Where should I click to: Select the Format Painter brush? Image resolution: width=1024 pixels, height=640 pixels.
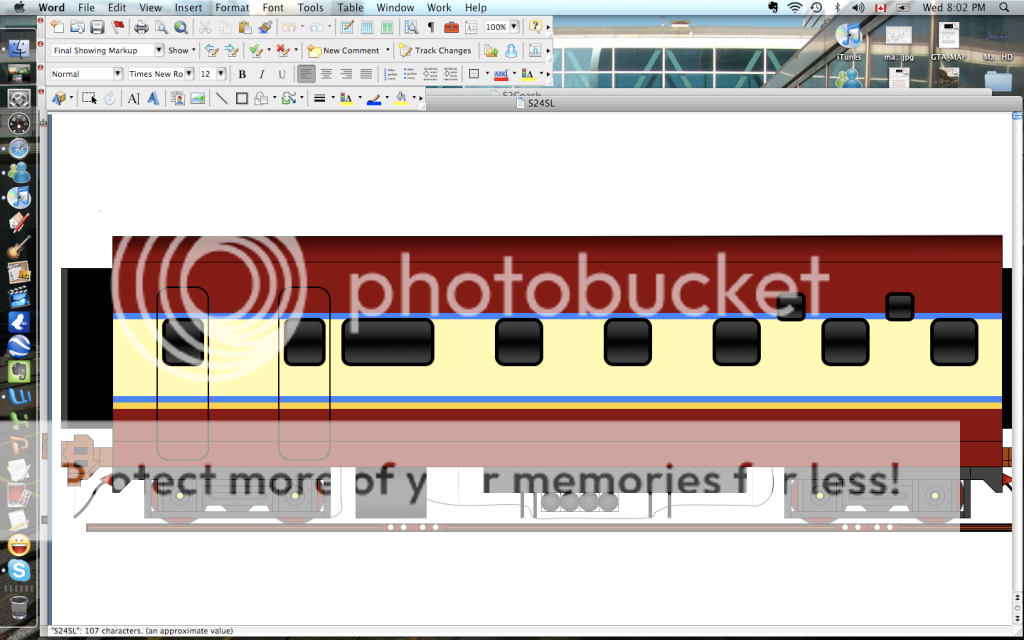click(264, 27)
